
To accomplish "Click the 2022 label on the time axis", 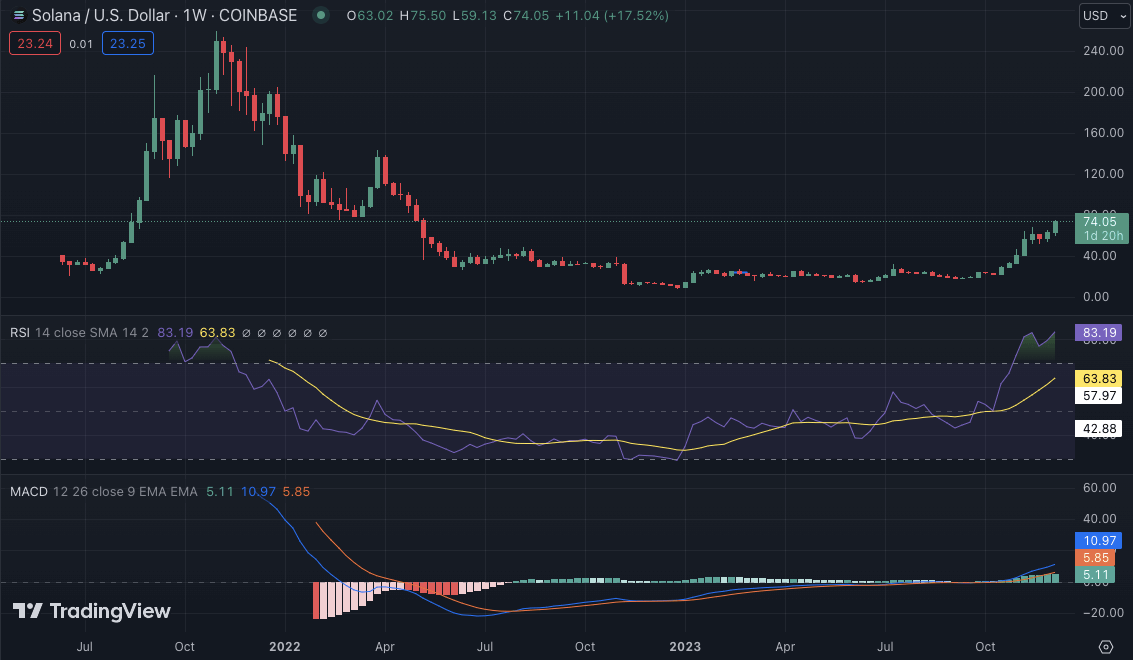I will point(286,647).
